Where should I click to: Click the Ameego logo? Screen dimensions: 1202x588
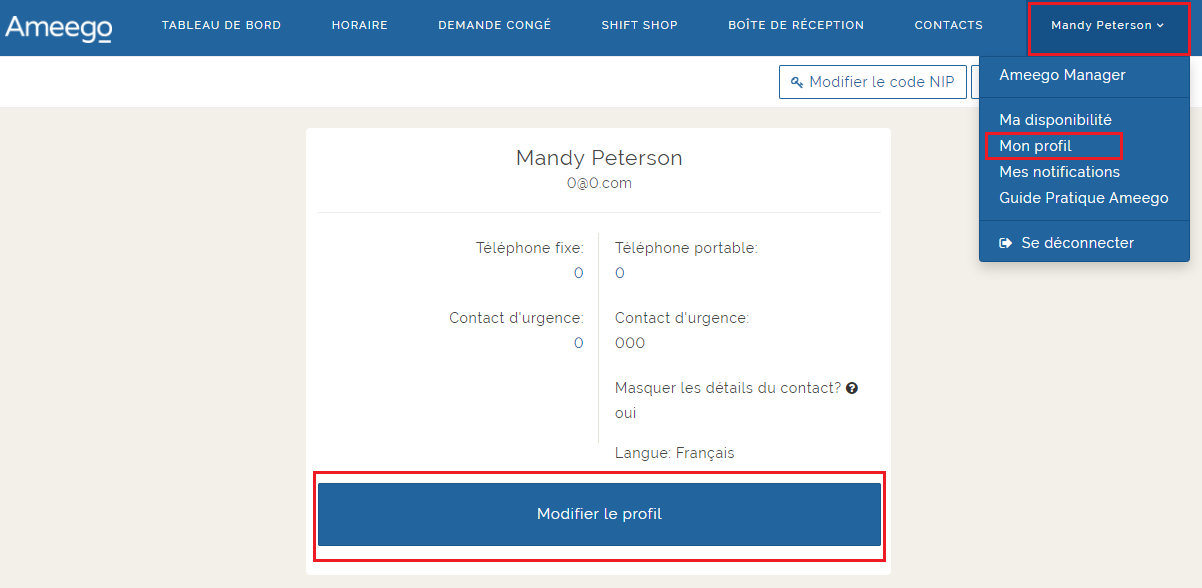tap(58, 26)
